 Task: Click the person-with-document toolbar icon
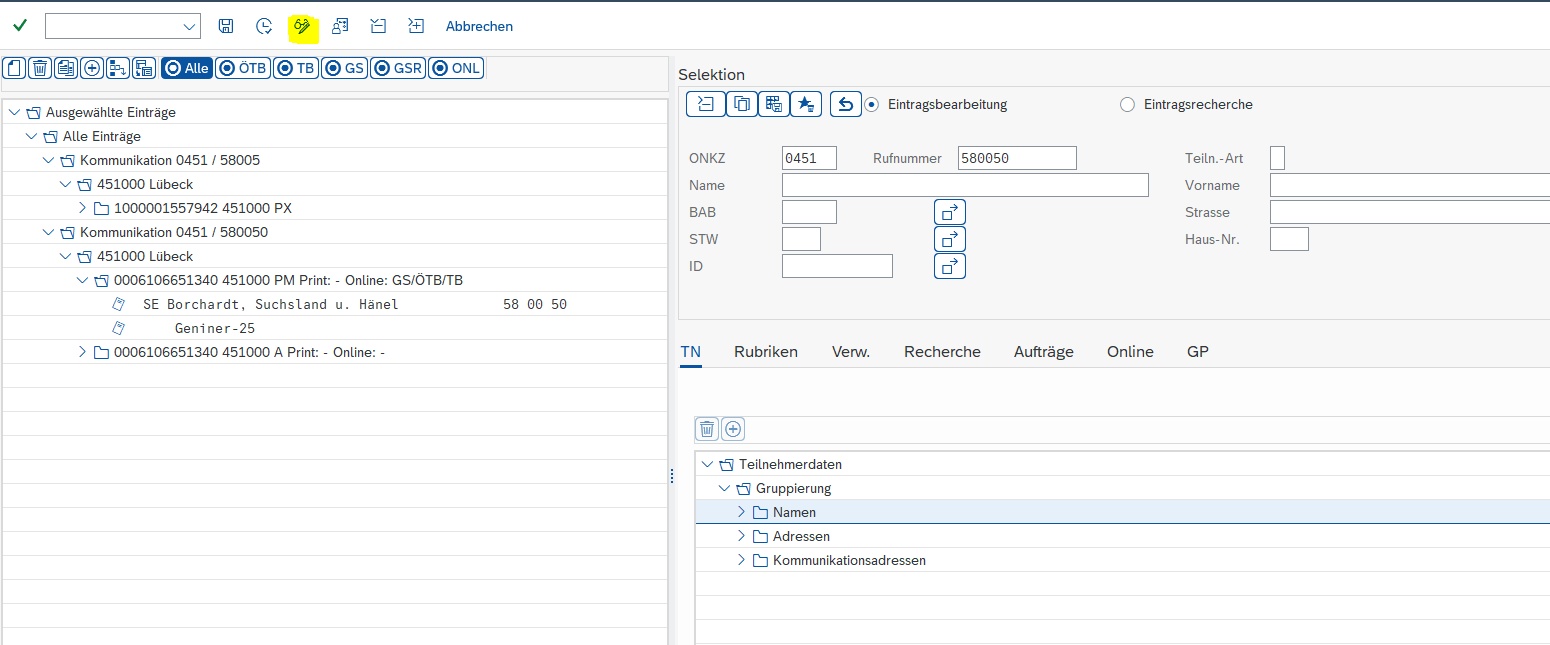(x=340, y=26)
